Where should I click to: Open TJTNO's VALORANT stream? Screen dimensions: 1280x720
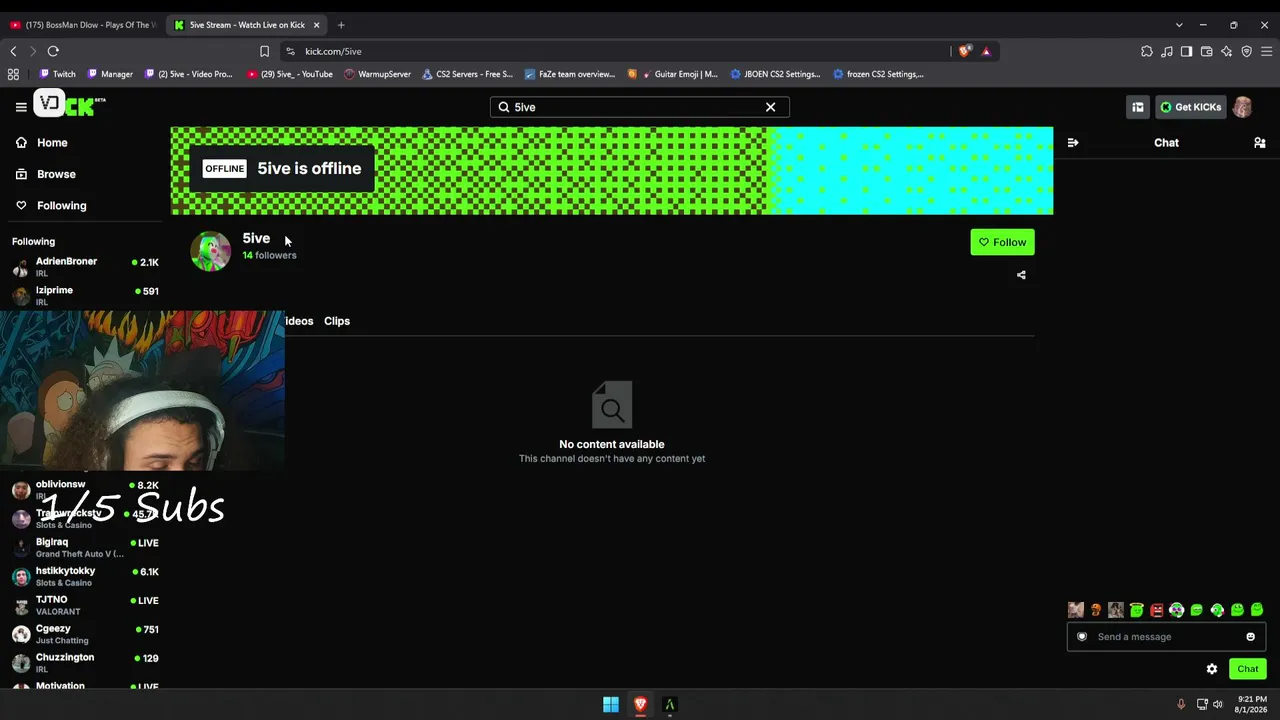[x=85, y=605]
